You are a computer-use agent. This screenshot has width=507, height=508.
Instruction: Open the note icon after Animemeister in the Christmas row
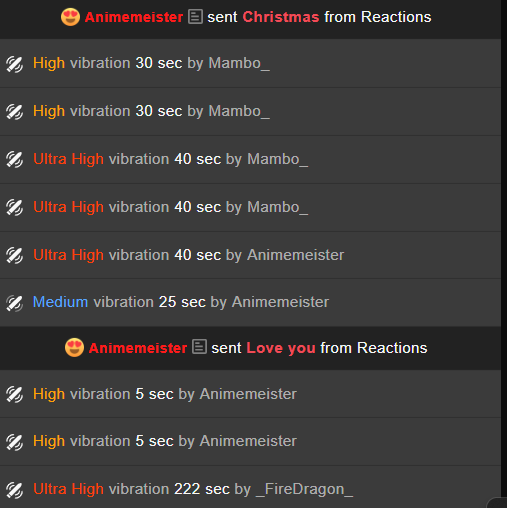pos(195,17)
